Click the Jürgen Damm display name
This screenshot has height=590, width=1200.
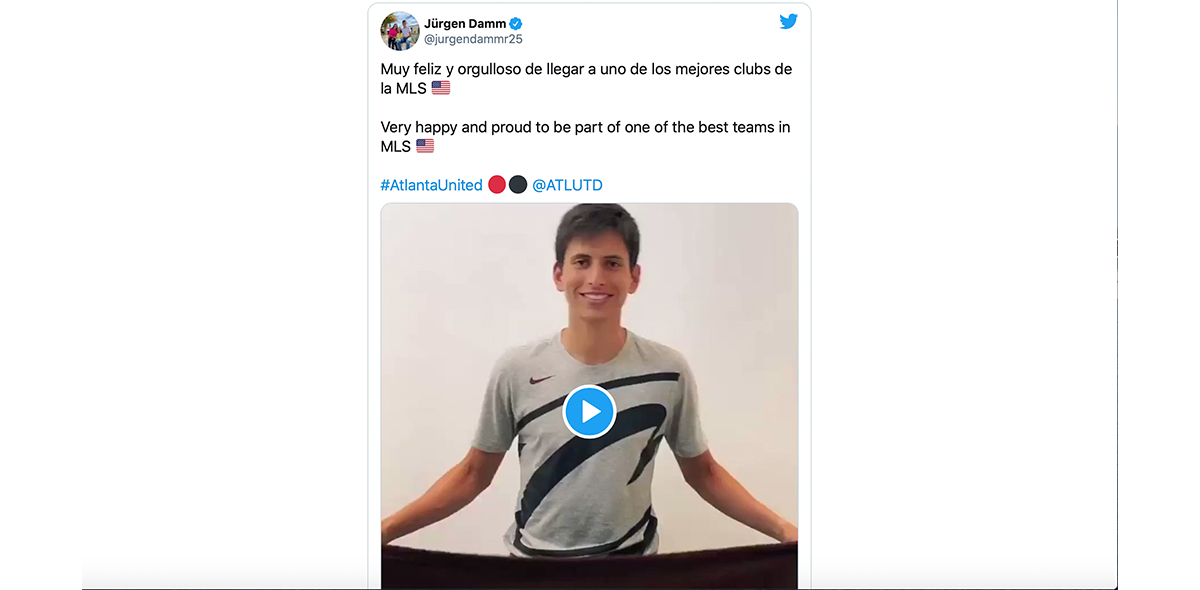tap(465, 23)
